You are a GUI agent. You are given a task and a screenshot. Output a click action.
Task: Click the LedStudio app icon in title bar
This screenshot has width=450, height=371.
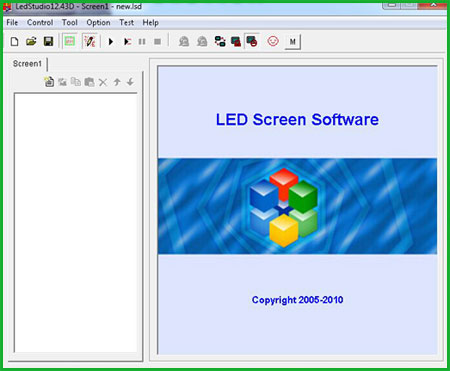click(7, 7)
